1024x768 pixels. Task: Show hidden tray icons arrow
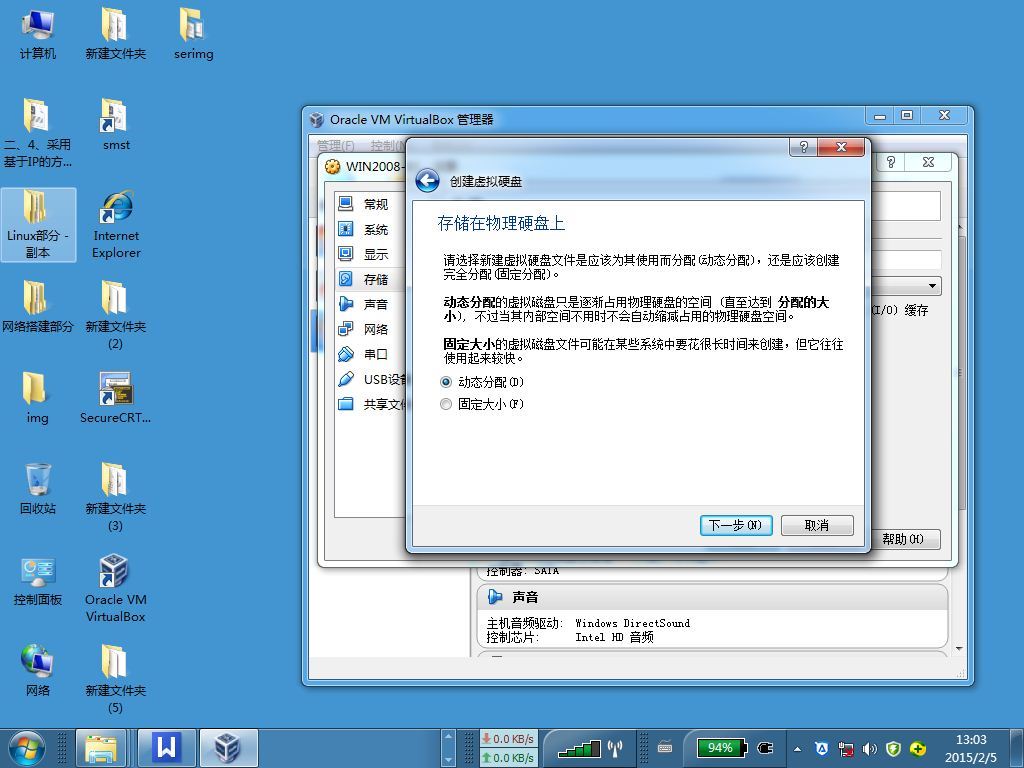(797, 748)
